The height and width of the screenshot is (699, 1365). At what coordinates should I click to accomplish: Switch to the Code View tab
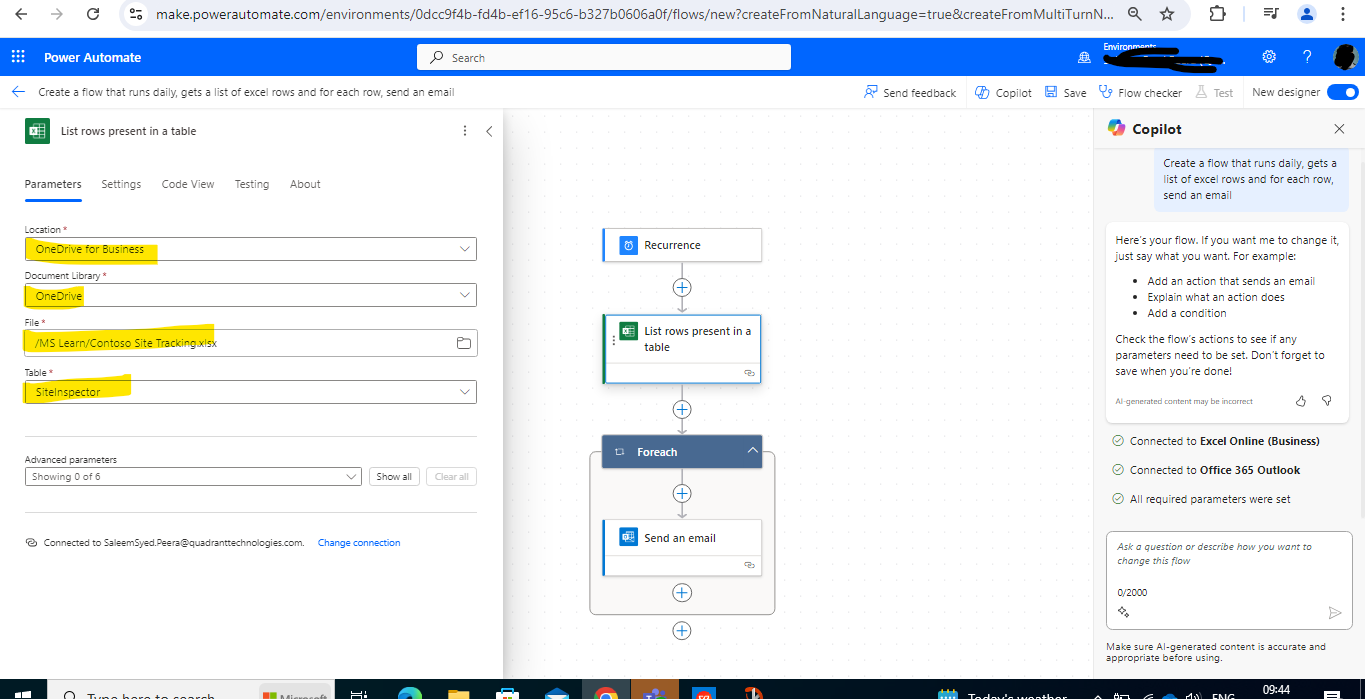click(x=188, y=184)
